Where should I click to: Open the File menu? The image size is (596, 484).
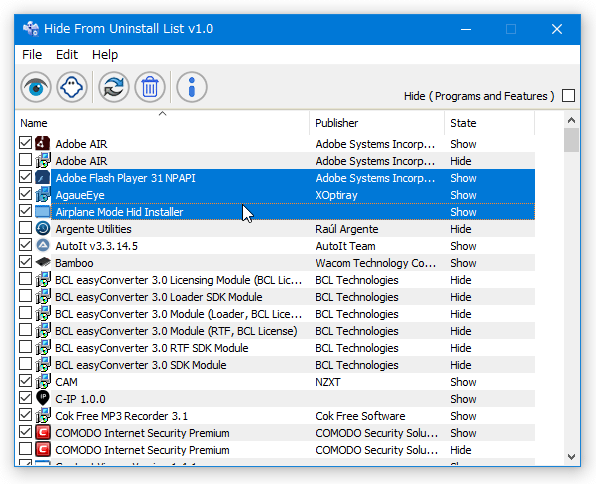32,55
